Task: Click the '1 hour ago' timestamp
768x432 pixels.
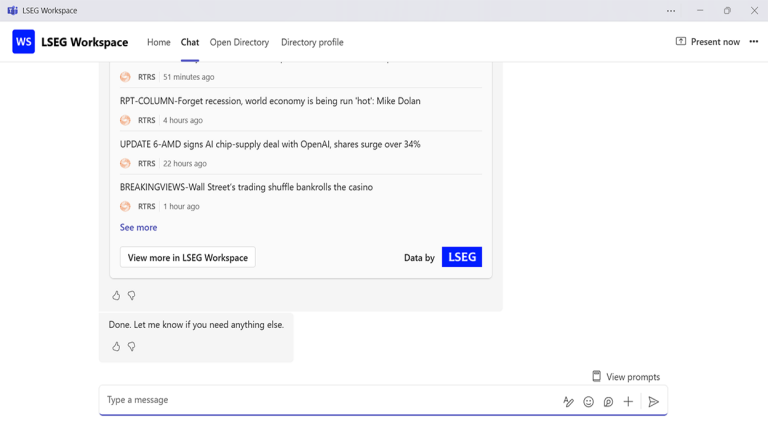Action: pyautogui.click(x=181, y=207)
